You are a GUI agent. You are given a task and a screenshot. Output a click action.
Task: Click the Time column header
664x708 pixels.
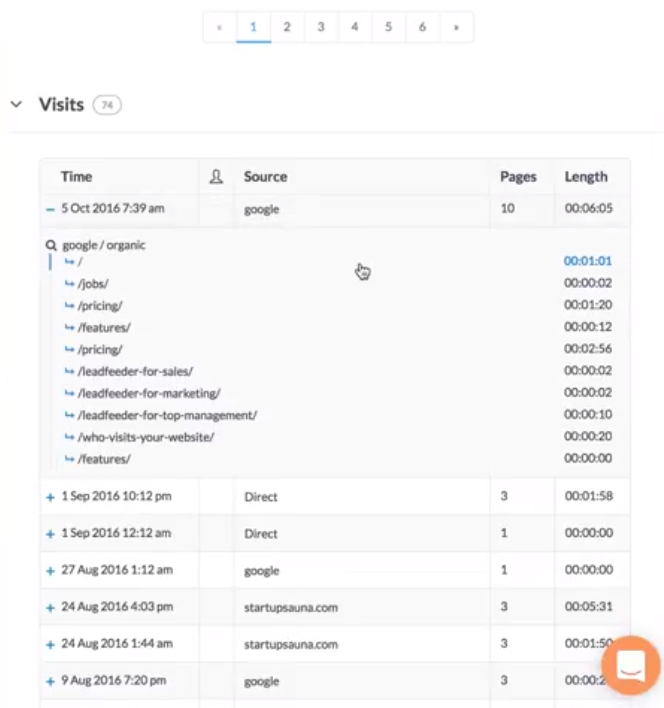pyautogui.click(x=76, y=177)
